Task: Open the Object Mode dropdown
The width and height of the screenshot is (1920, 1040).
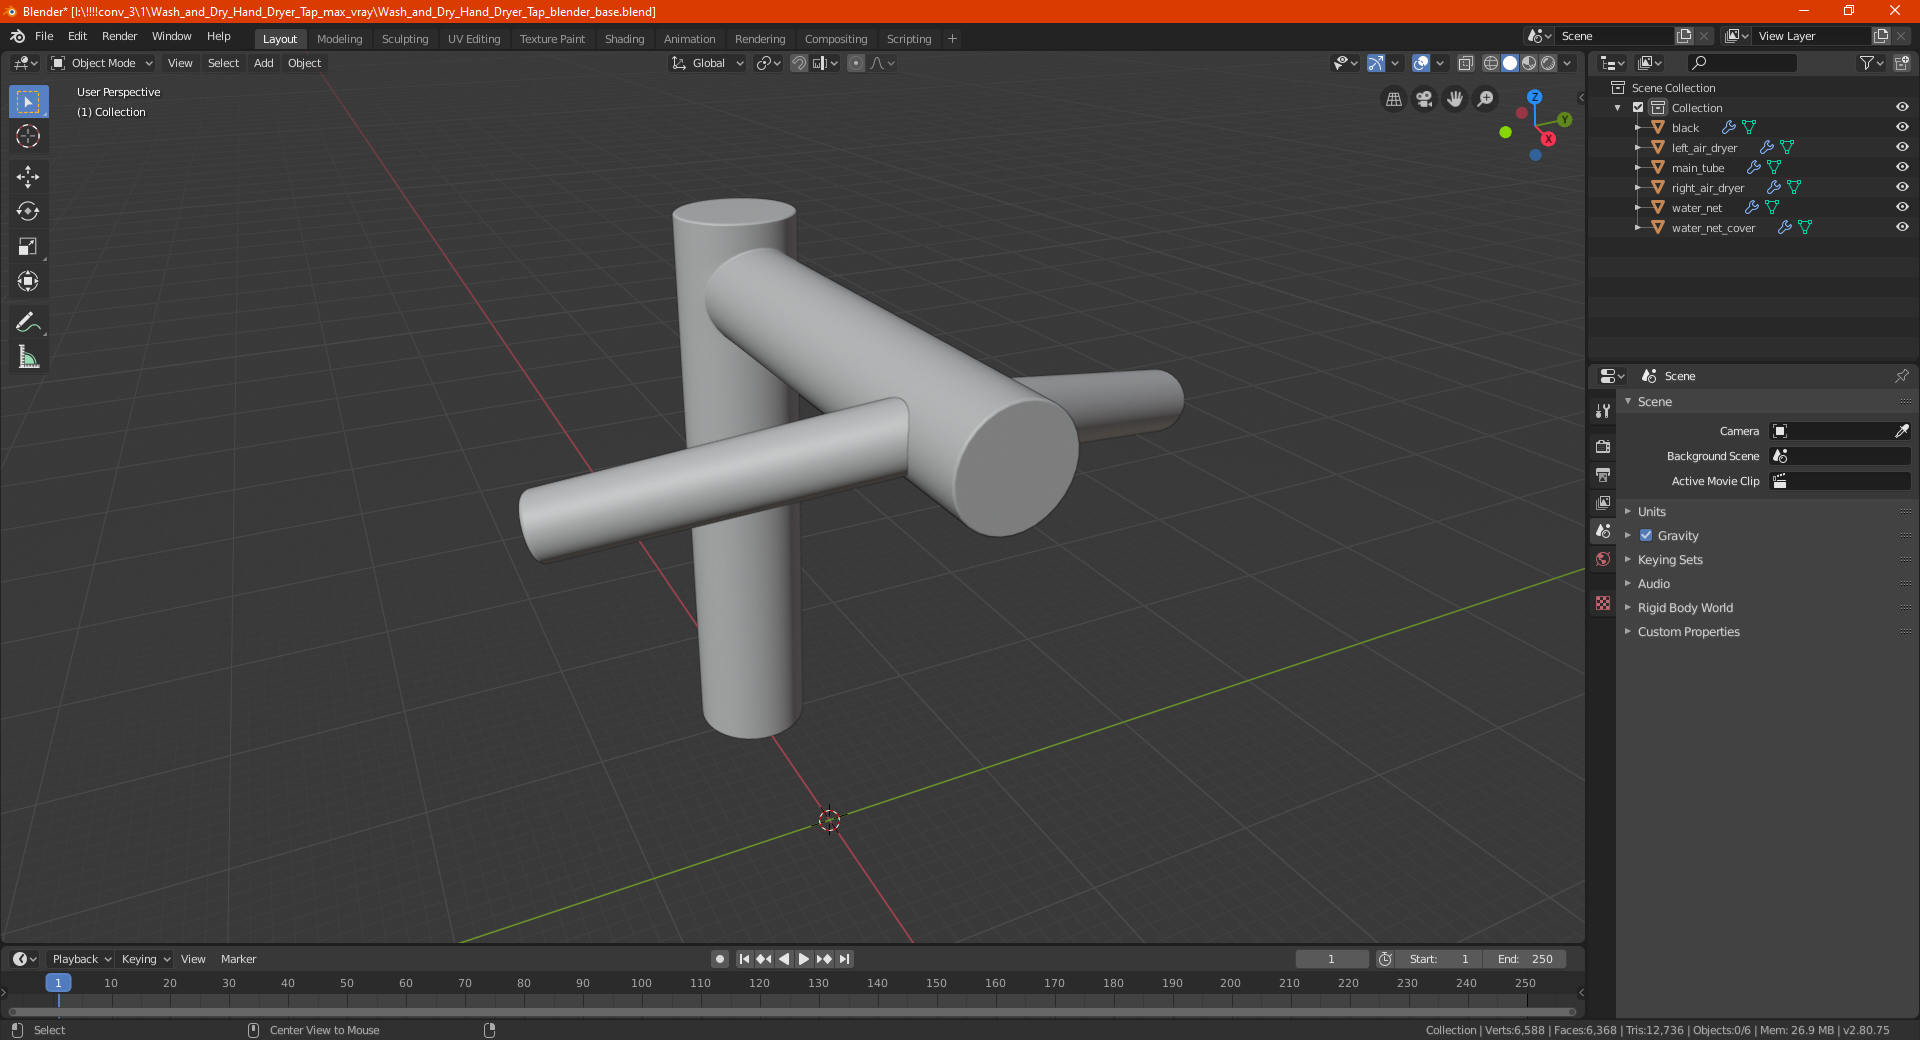Action: pyautogui.click(x=102, y=63)
